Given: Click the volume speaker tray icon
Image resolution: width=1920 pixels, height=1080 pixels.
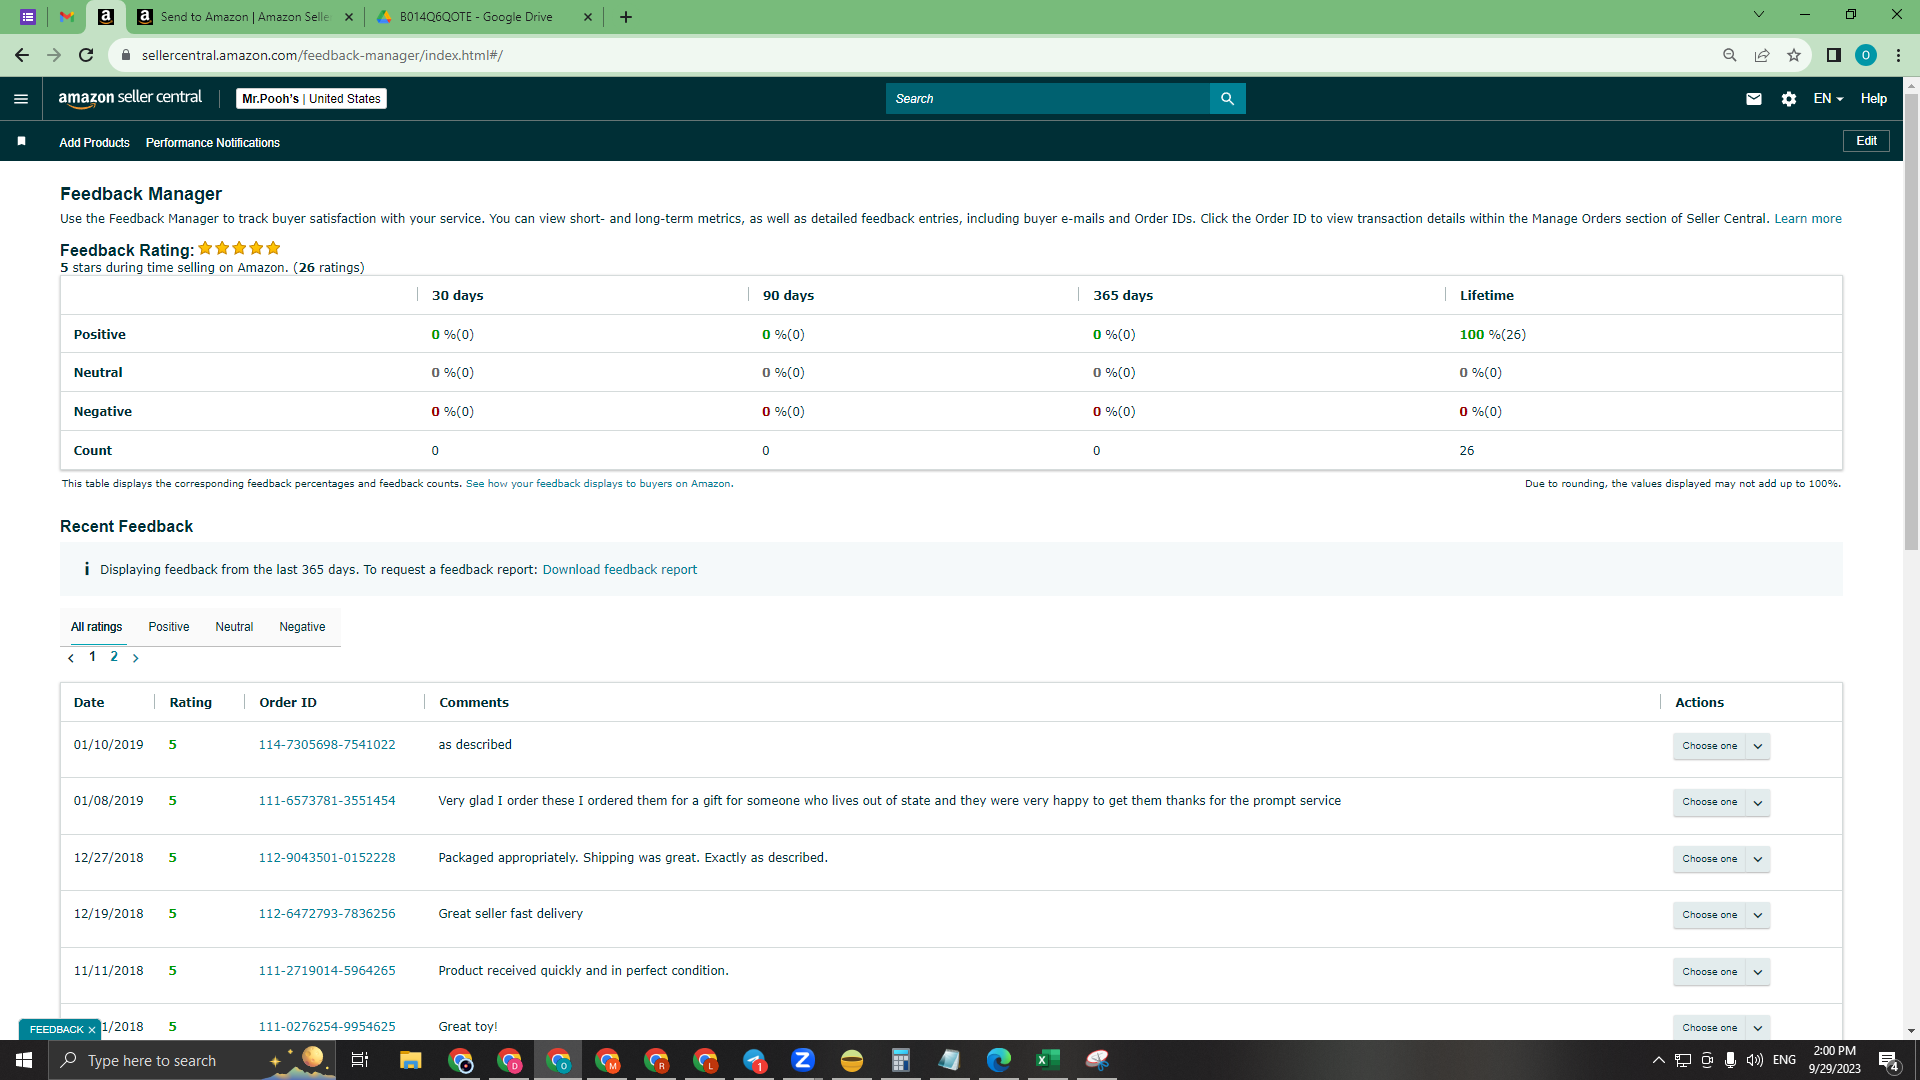Looking at the screenshot, I should [x=1755, y=1060].
